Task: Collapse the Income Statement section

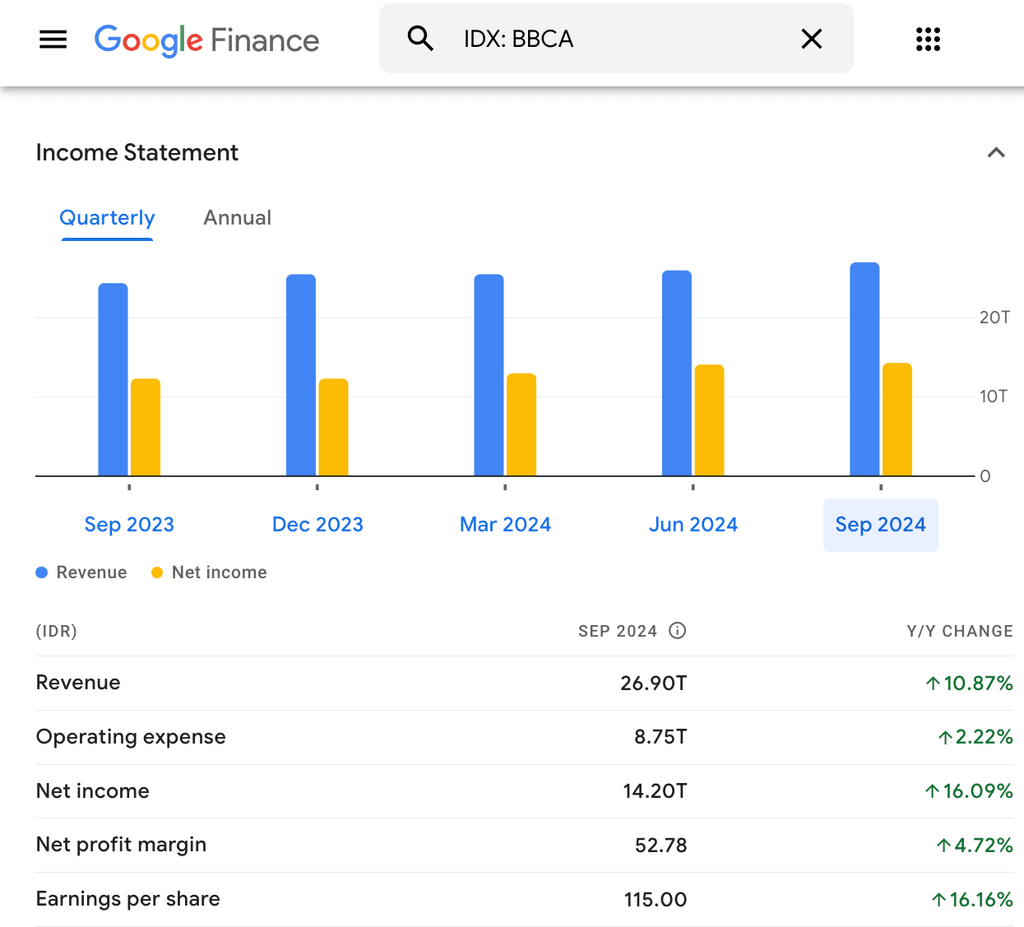Action: (995, 152)
